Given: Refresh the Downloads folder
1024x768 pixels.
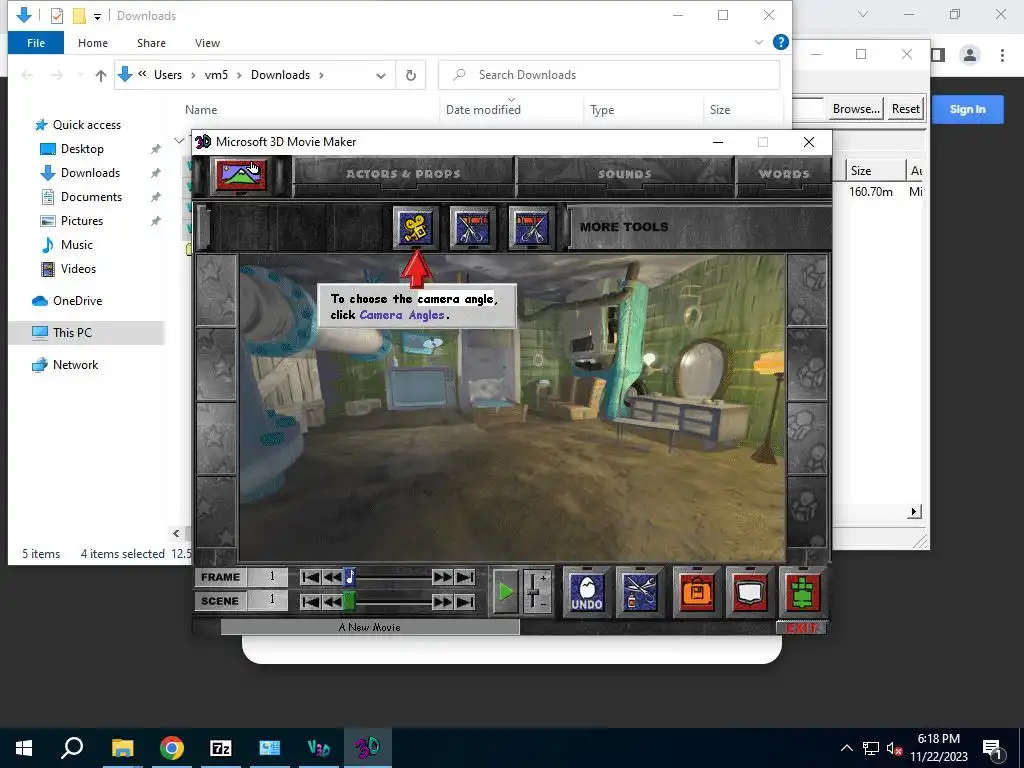Looking at the screenshot, I should 411,75.
